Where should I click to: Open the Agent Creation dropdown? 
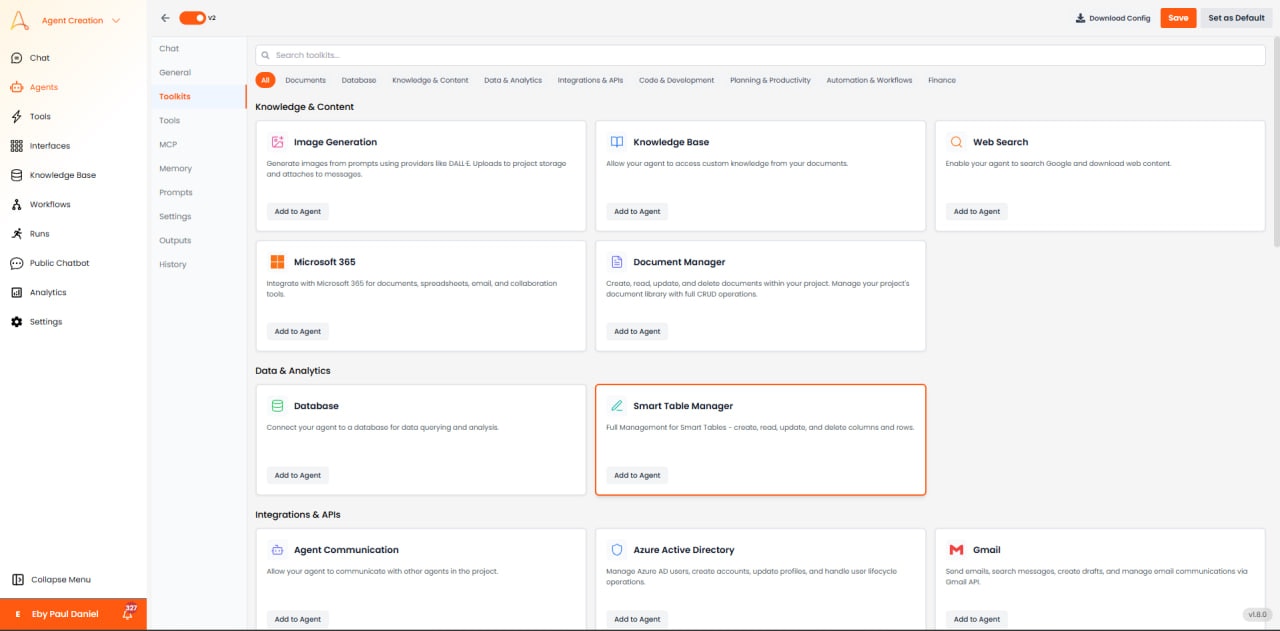click(71, 19)
